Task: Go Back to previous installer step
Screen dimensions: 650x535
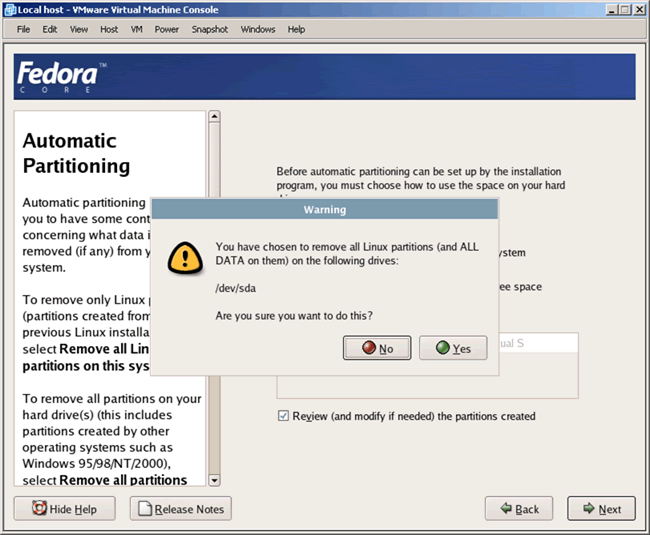Action: pyautogui.click(x=518, y=509)
